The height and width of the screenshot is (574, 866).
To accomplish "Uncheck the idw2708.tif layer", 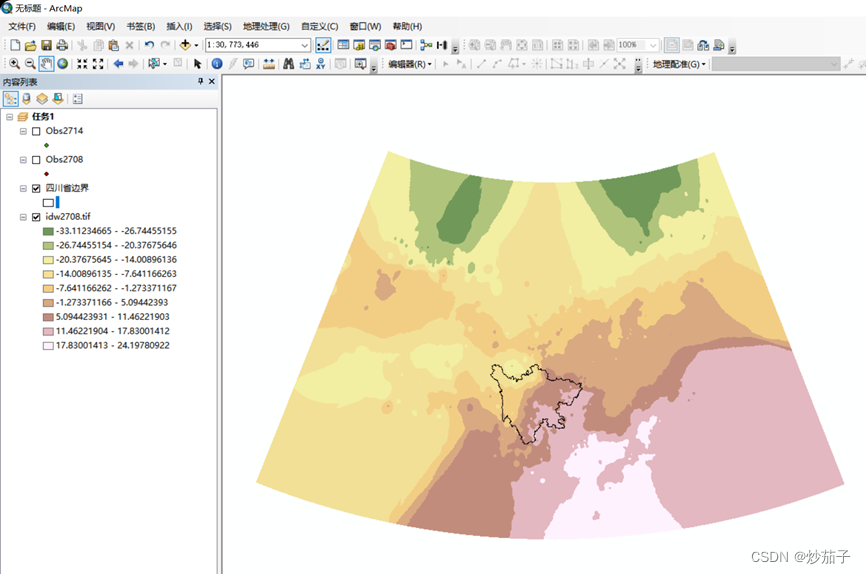I will tap(36, 217).
